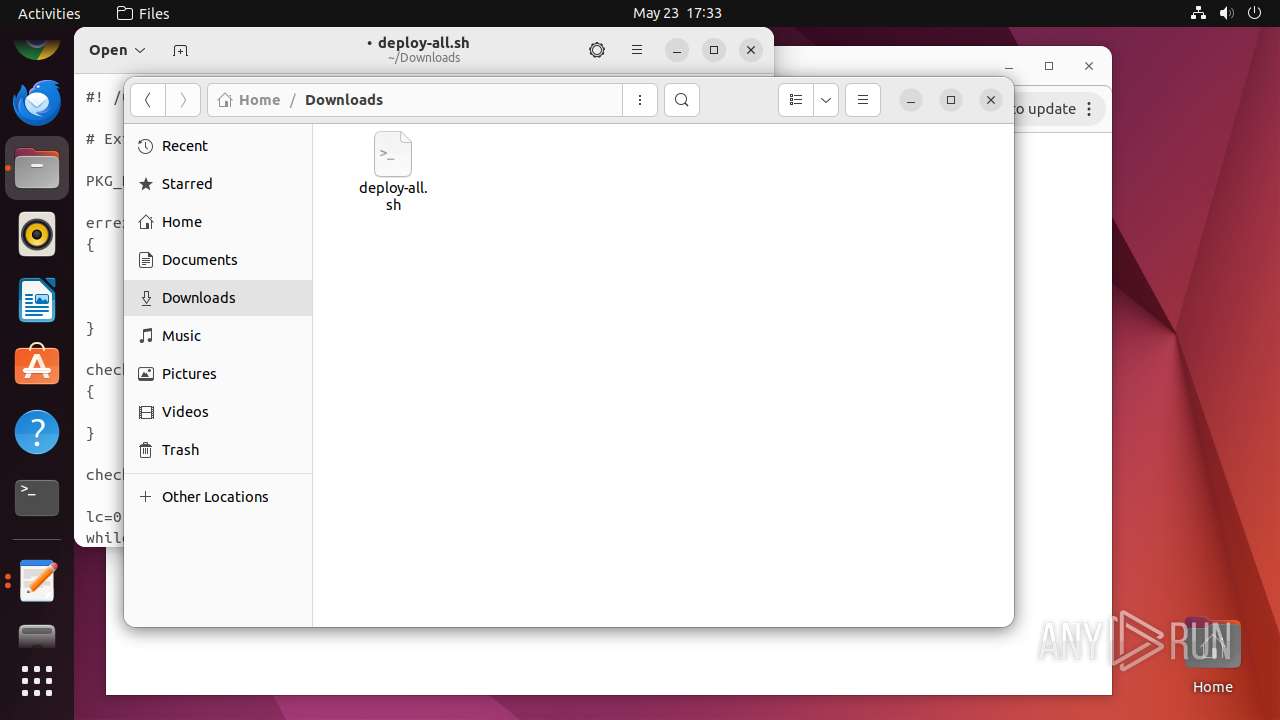The image size is (1280, 720).
Task: Expand view options dropdown arrow
Action: point(826,100)
